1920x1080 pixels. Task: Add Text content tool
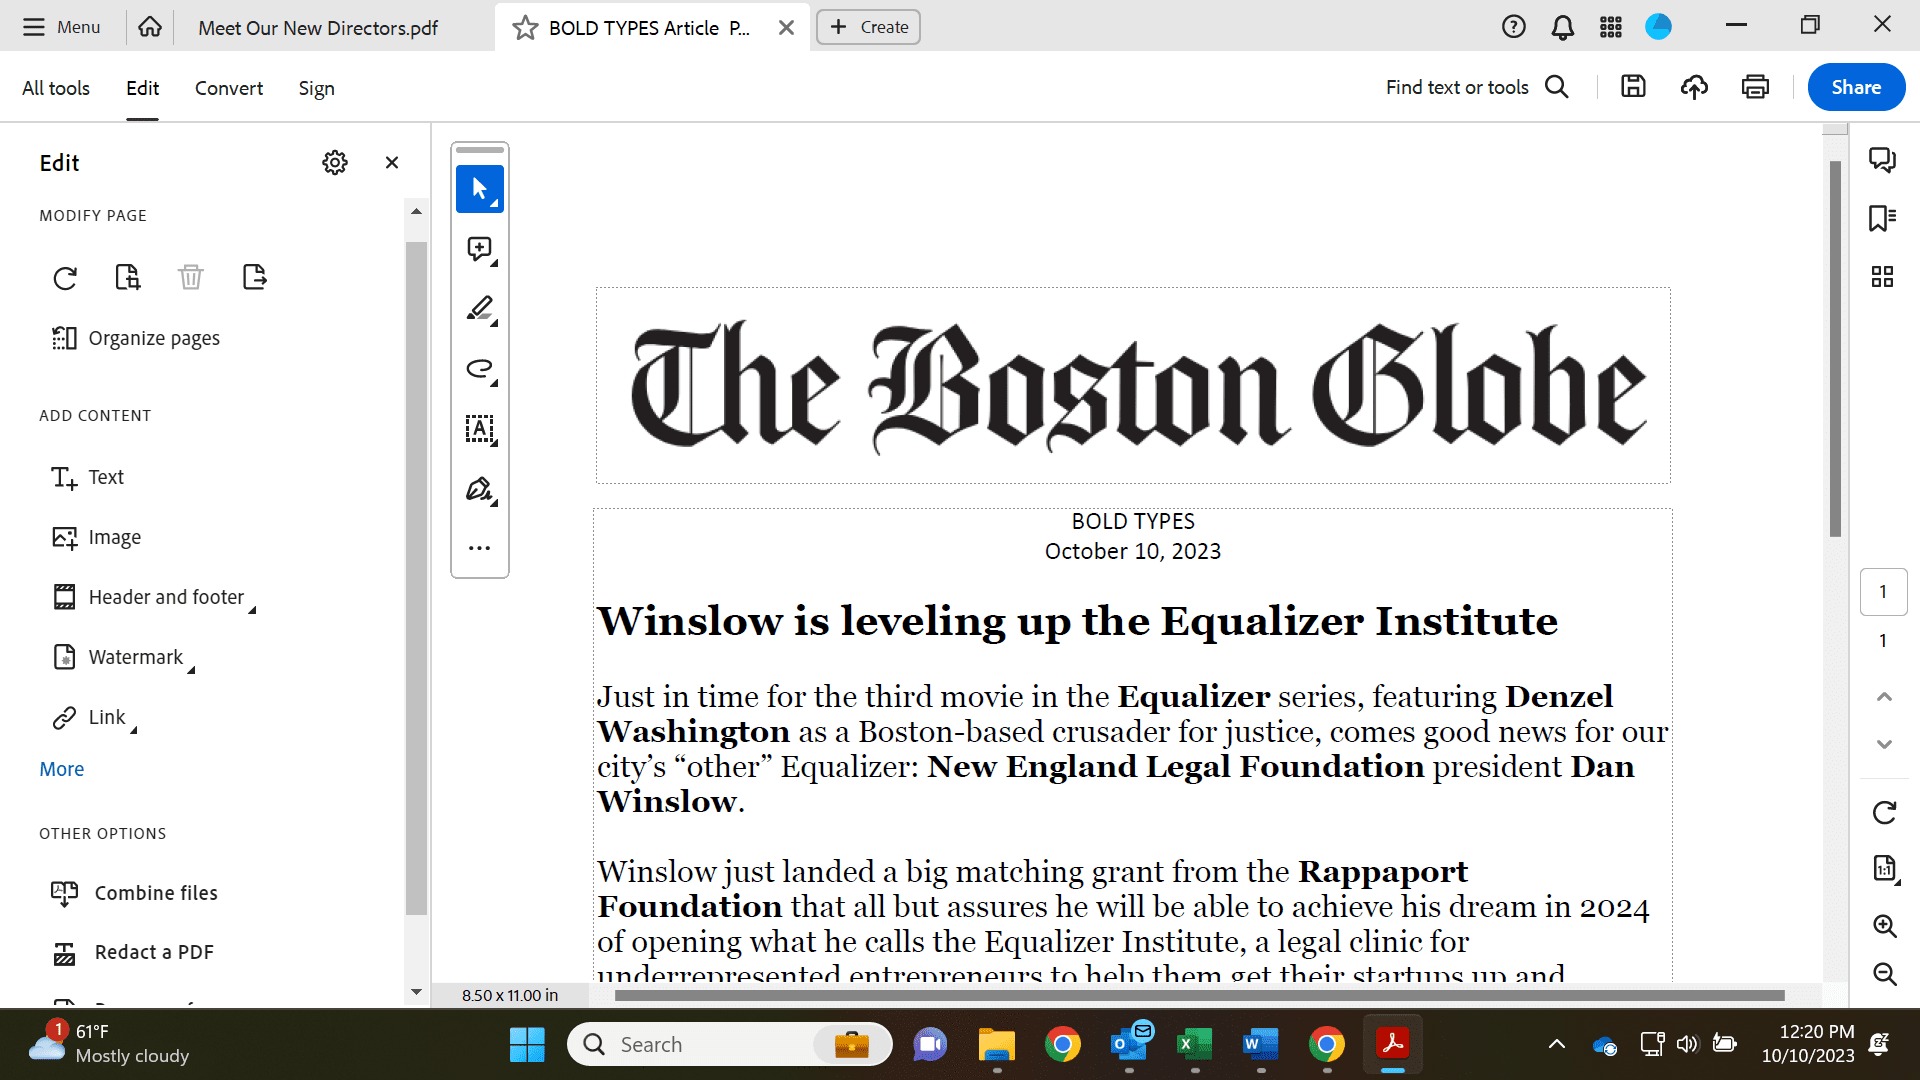[x=88, y=478]
